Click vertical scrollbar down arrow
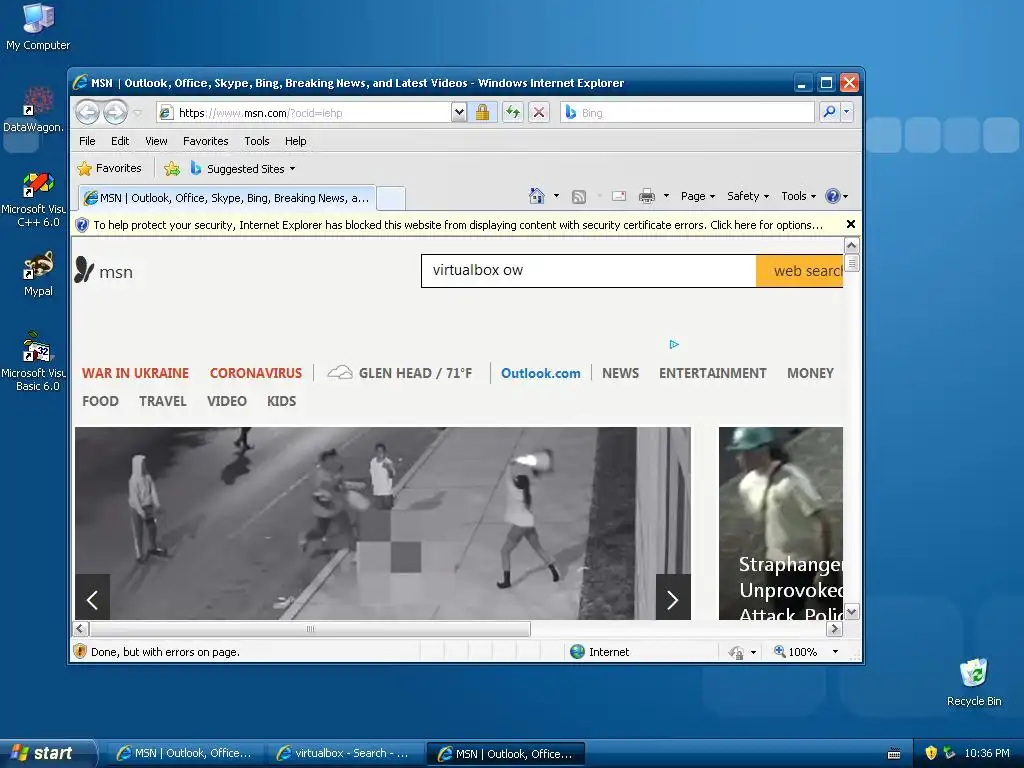This screenshot has height=768, width=1024. pyautogui.click(x=851, y=612)
